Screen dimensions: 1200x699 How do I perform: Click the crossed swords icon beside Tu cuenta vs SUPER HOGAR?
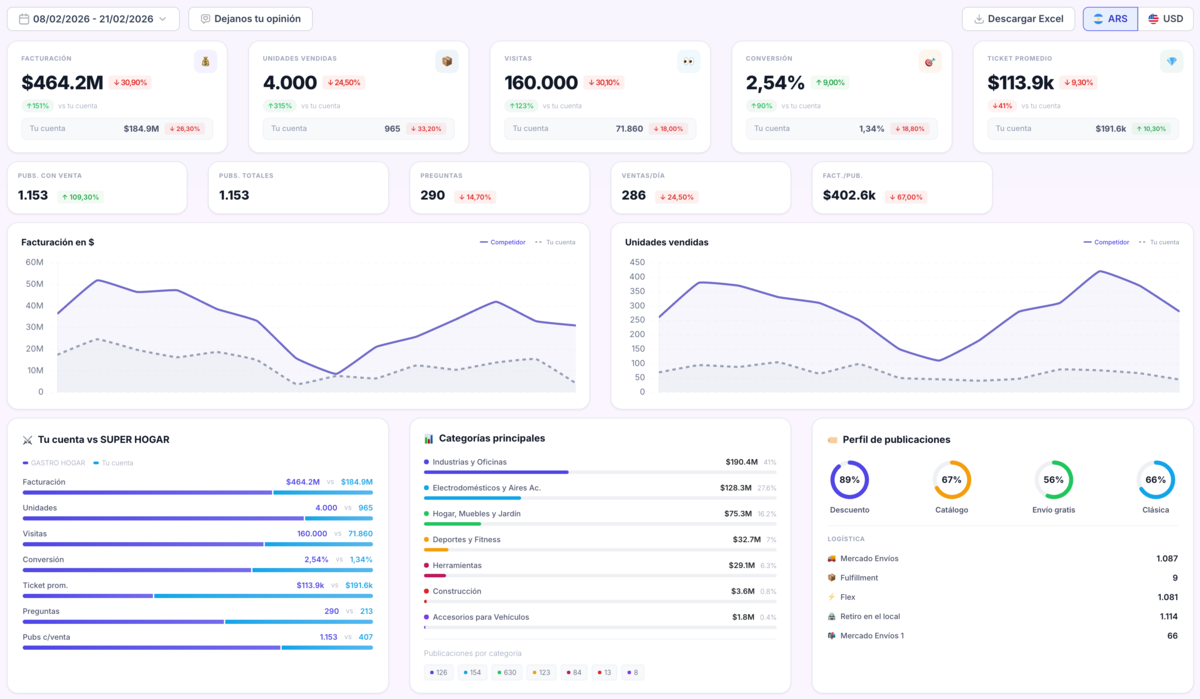click(27, 440)
